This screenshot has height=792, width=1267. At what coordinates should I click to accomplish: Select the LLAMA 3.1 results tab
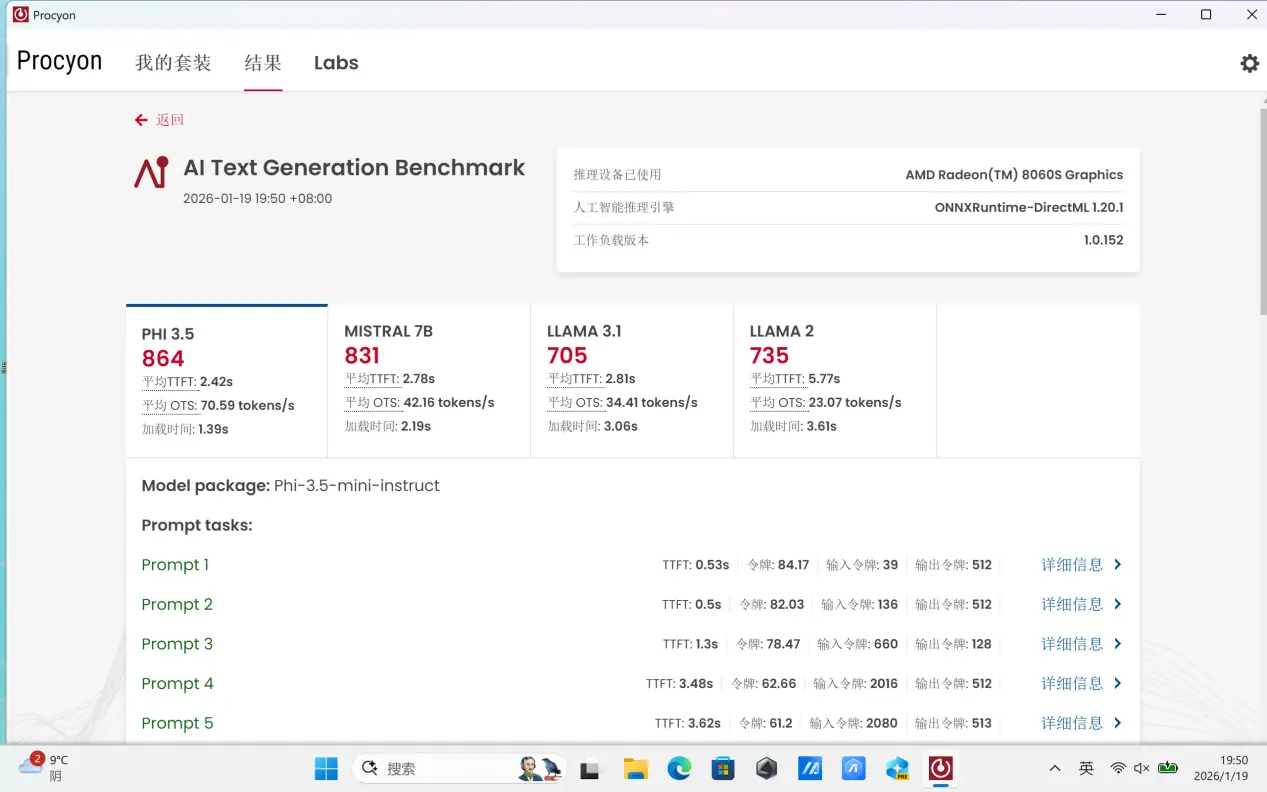(x=631, y=380)
